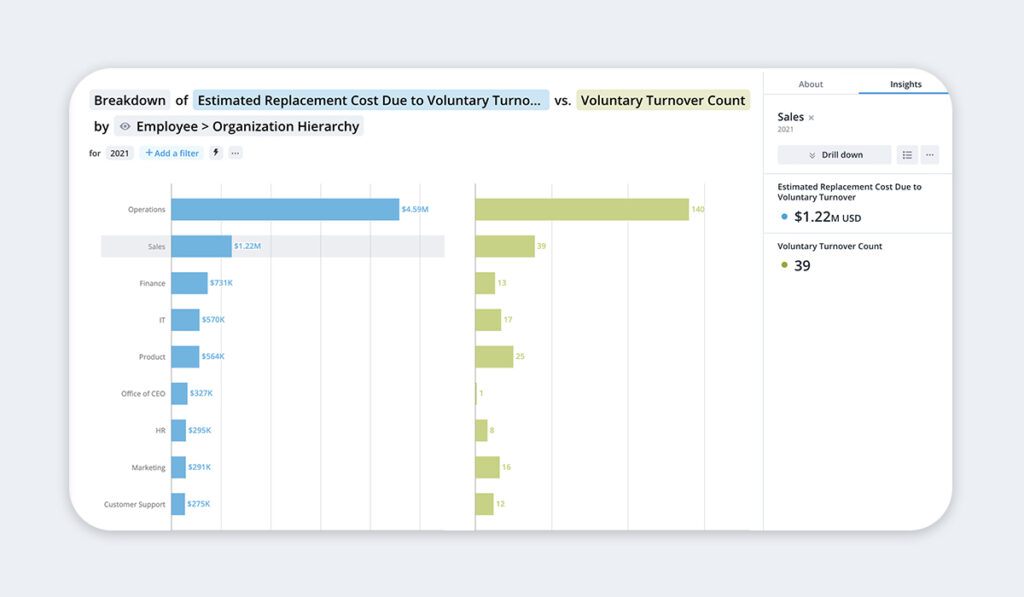Toggle the eye icon before Employee hierarchy
This screenshot has height=597, width=1024.
click(x=125, y=126)
